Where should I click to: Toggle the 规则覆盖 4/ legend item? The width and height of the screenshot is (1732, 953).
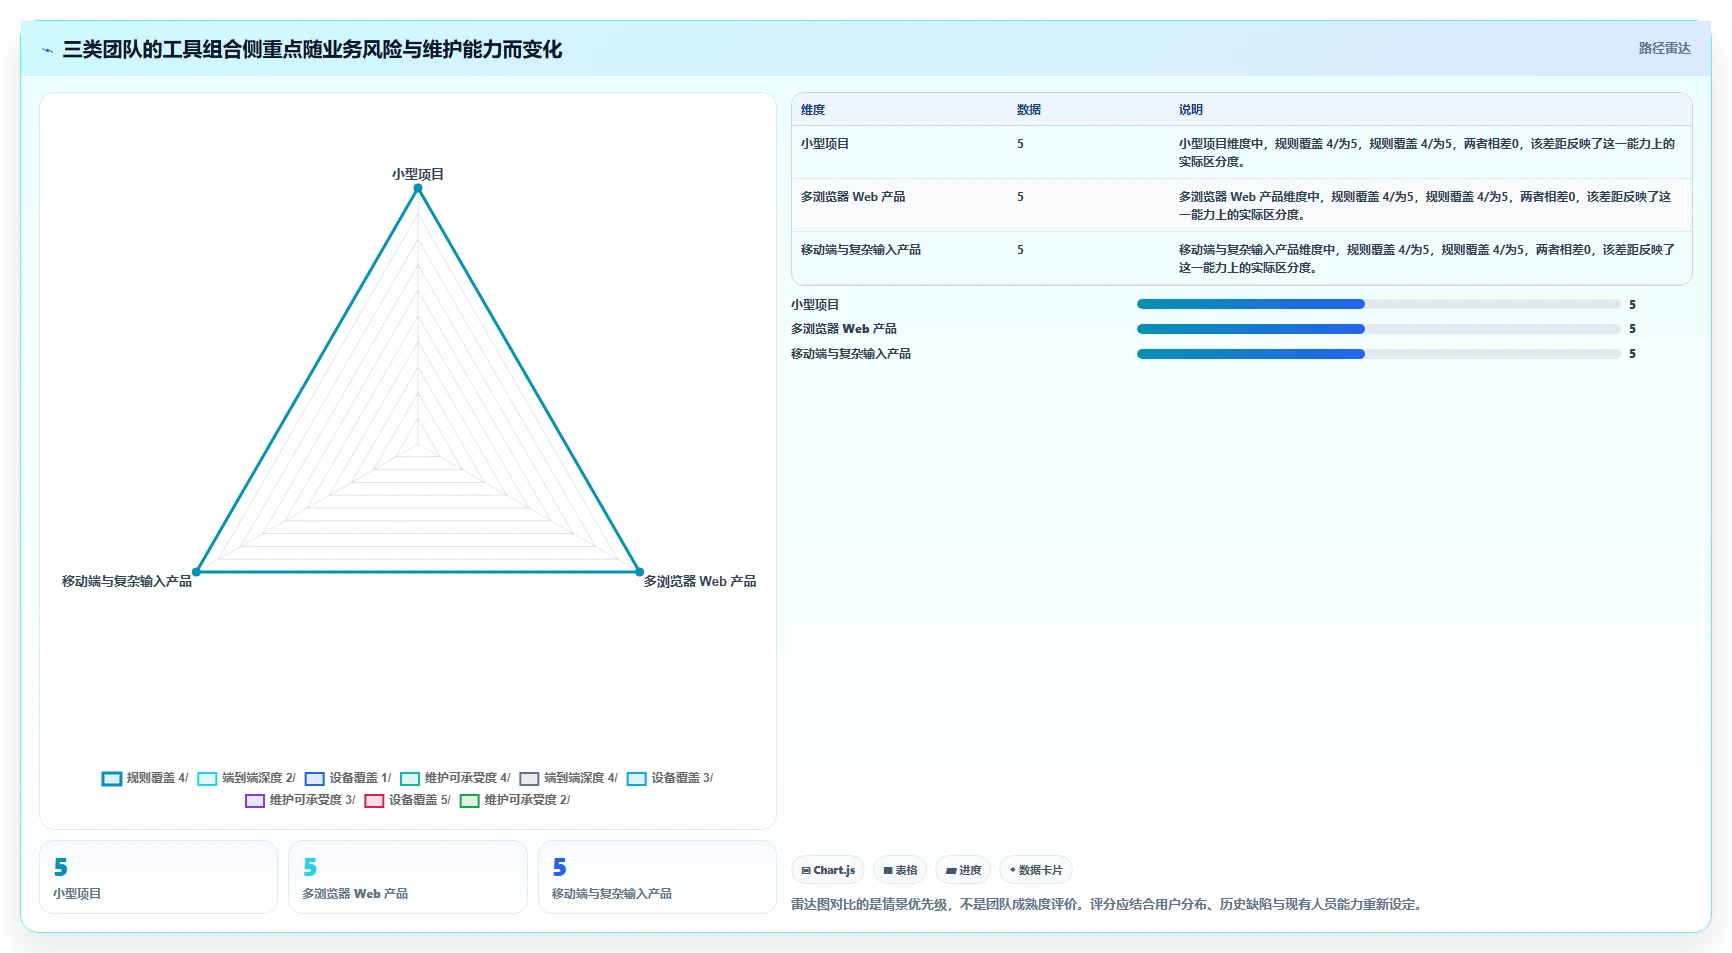(x=145, y=778)
